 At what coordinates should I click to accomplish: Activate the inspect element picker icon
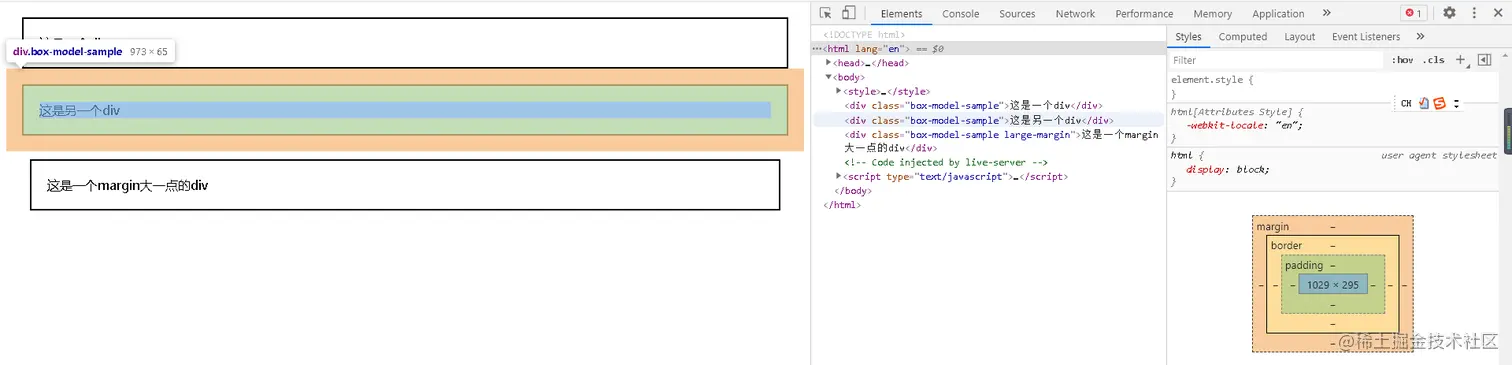coord(826,13)
